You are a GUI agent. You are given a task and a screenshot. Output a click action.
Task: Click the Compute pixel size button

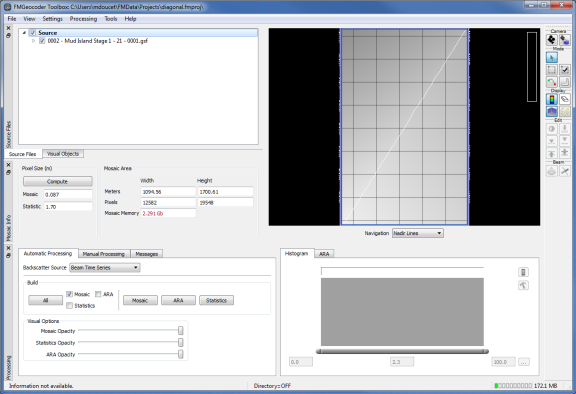pos(58,181)
